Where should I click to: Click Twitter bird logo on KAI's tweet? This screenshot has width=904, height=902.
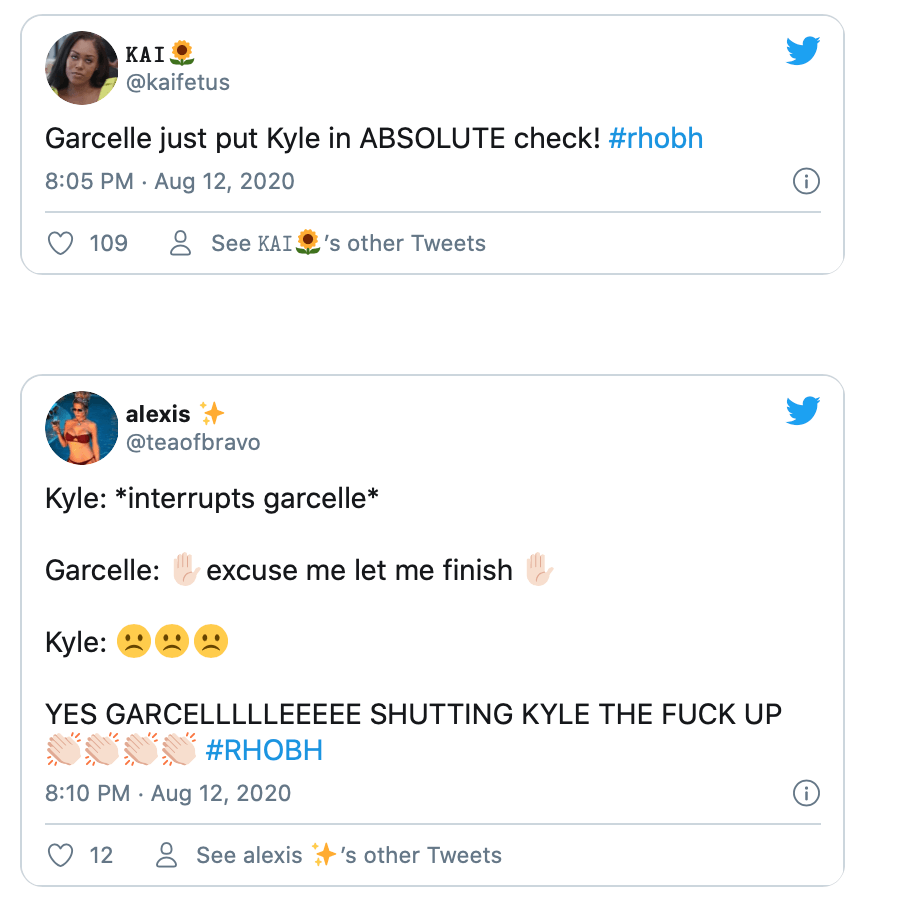[x=802, y=51]
